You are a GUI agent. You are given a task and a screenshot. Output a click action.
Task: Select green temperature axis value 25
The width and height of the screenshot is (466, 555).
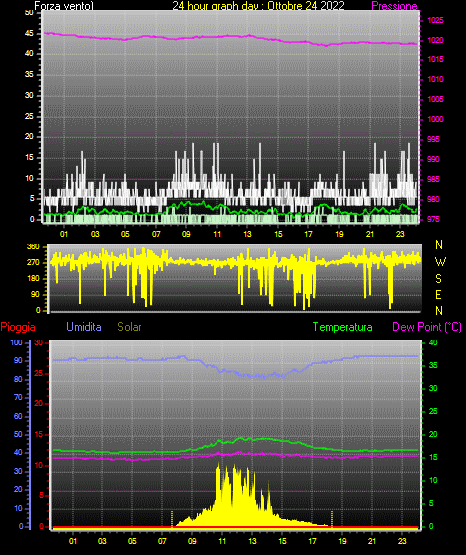(433, 411)
